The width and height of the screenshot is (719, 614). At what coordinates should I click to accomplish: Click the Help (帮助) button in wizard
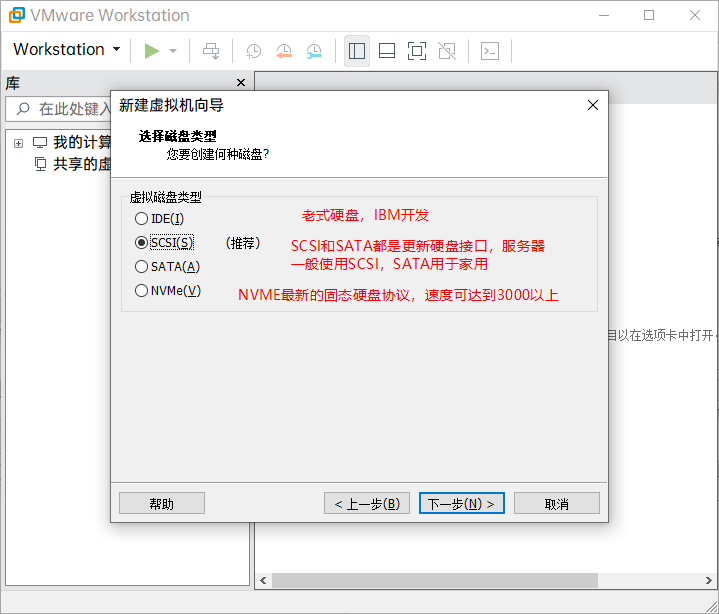coord(162,503)
